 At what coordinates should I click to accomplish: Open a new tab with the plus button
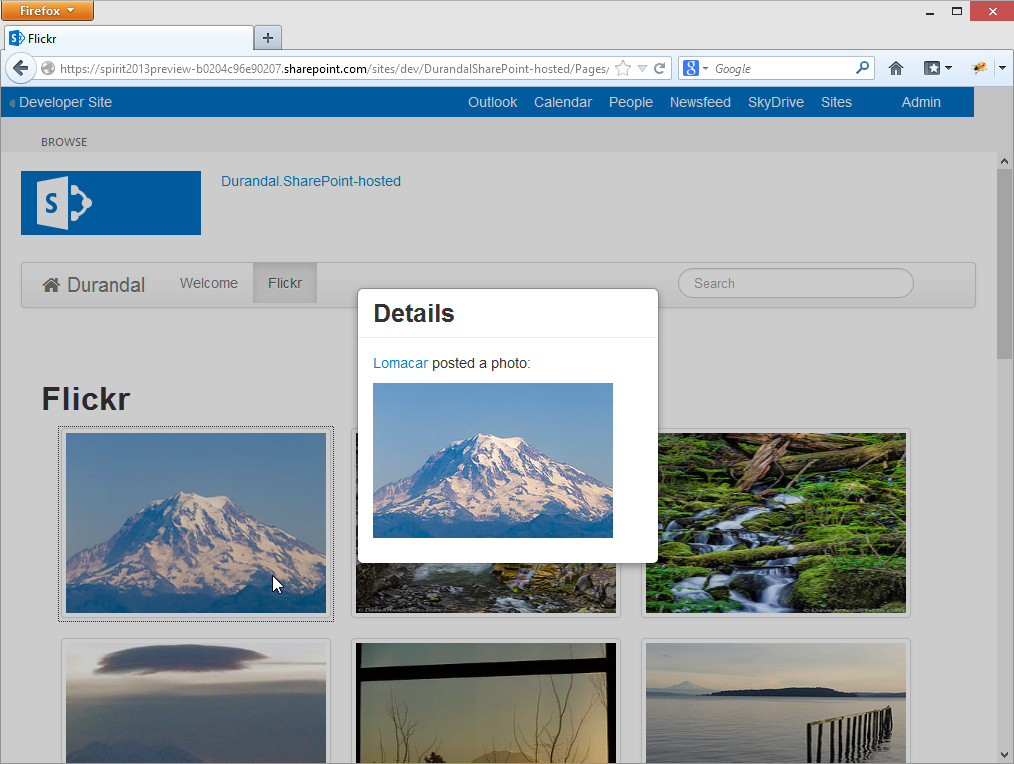point(268,38)
